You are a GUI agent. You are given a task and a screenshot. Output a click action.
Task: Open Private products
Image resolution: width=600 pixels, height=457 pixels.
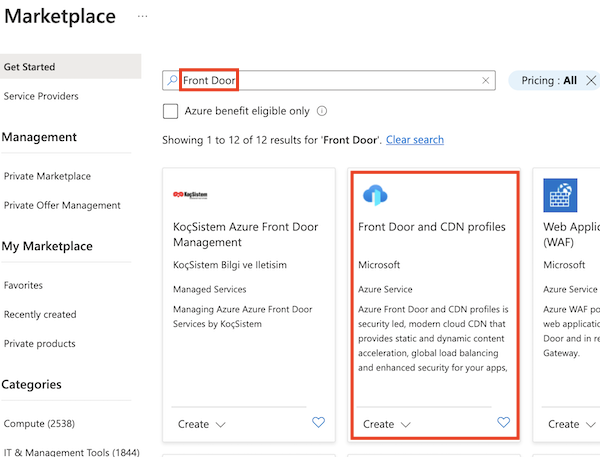click(39, 344)
